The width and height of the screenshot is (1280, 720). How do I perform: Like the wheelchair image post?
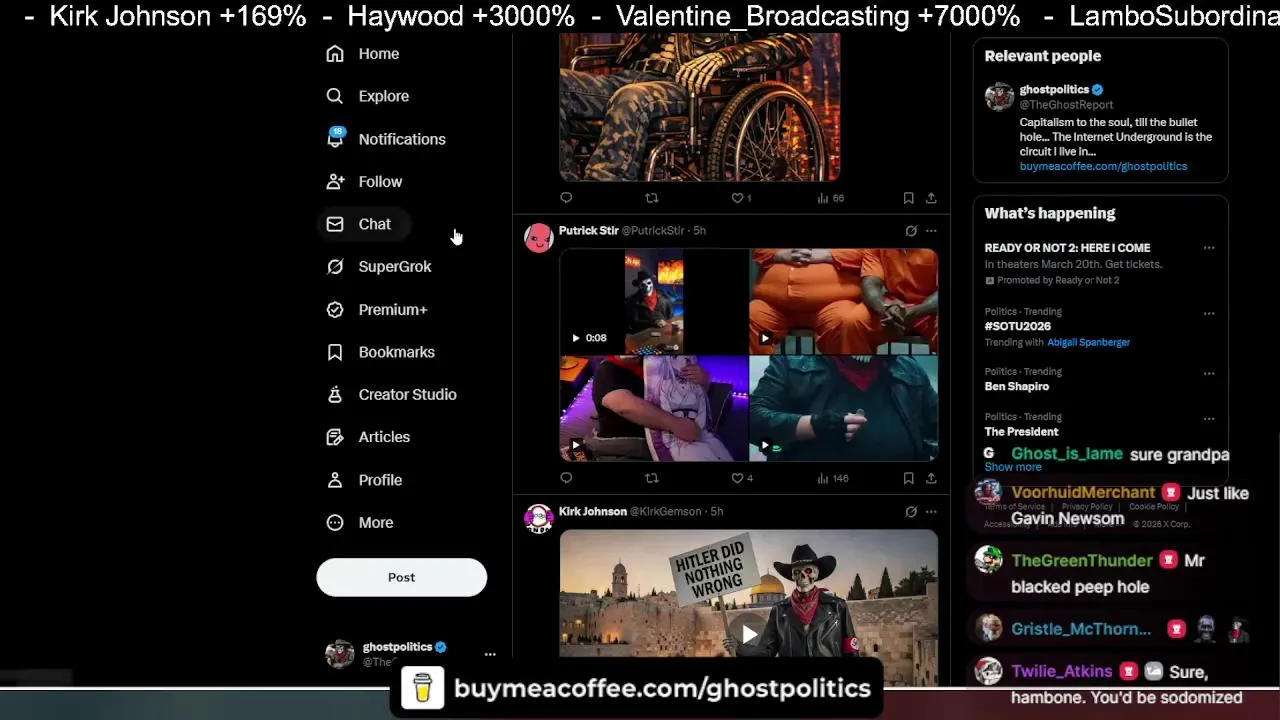pyautogui.click(x=741, y=198)
